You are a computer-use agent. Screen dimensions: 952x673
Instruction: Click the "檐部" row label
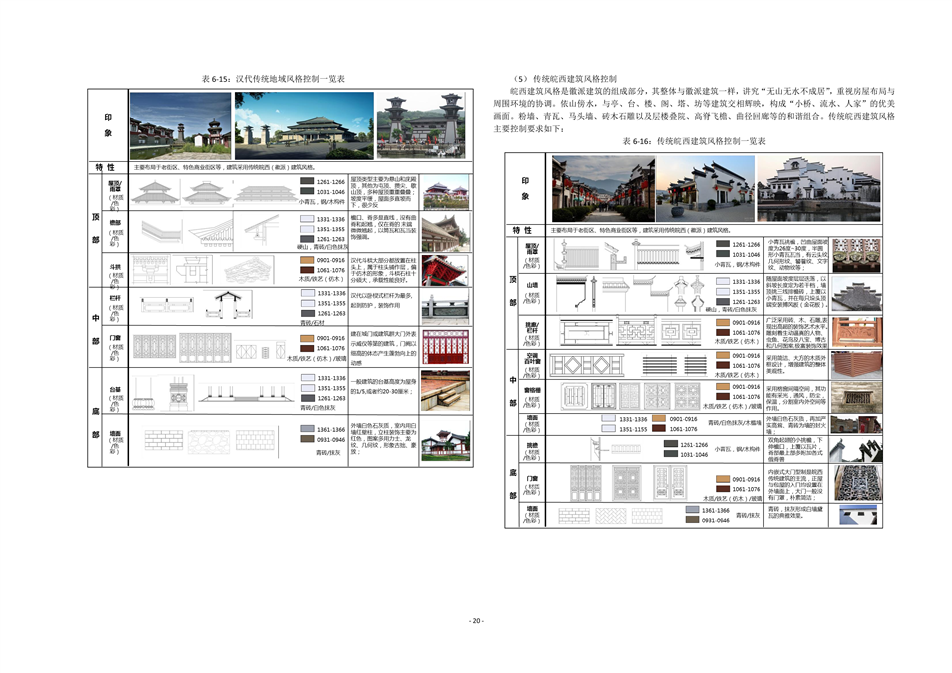[x=115, y=223]
